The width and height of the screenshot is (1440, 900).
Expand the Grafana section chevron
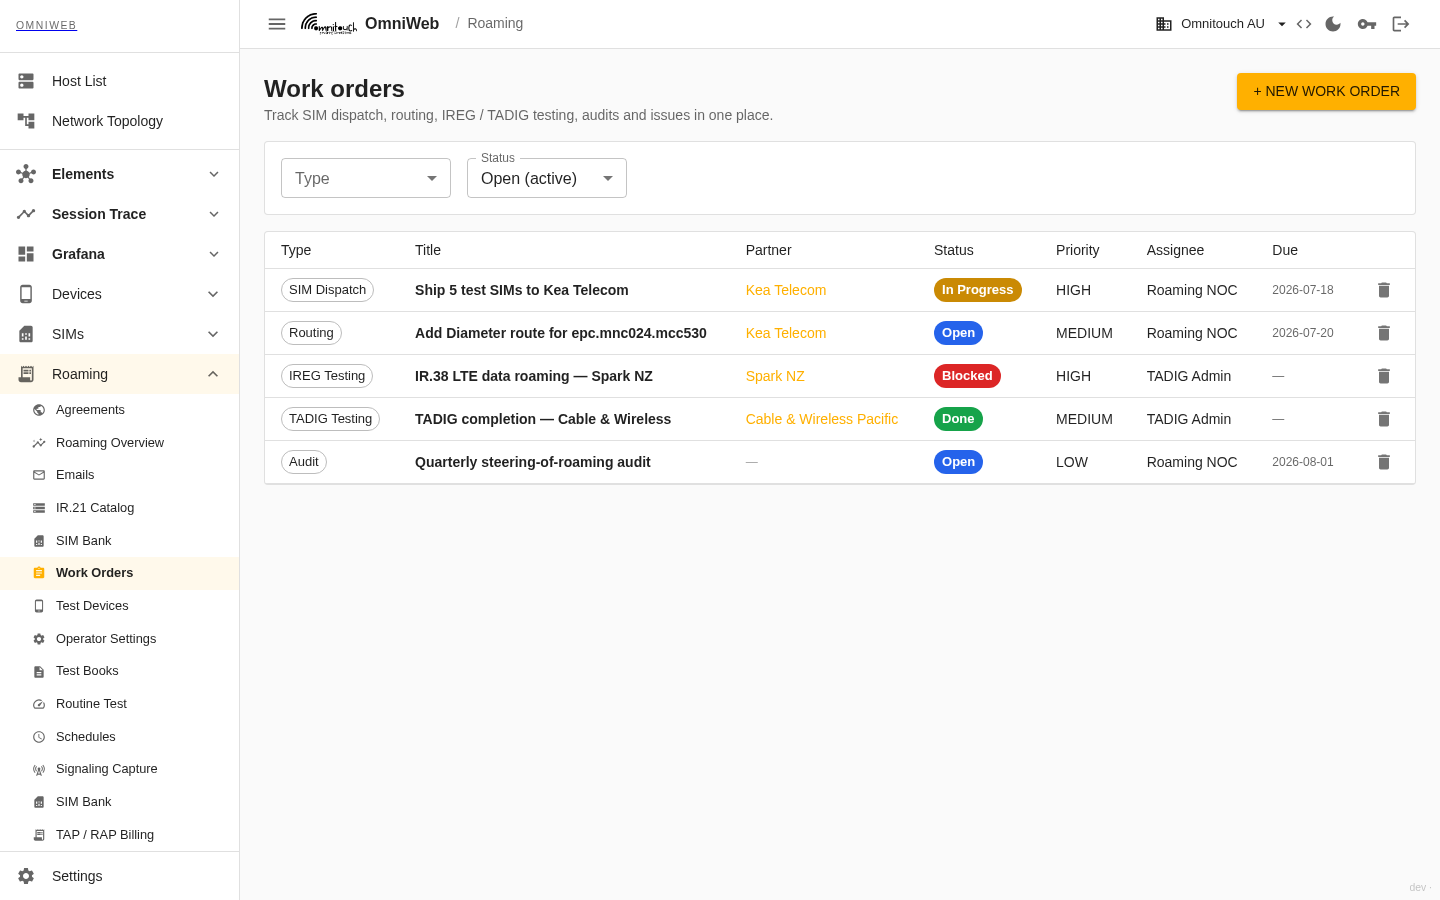[x=214, y=254]
